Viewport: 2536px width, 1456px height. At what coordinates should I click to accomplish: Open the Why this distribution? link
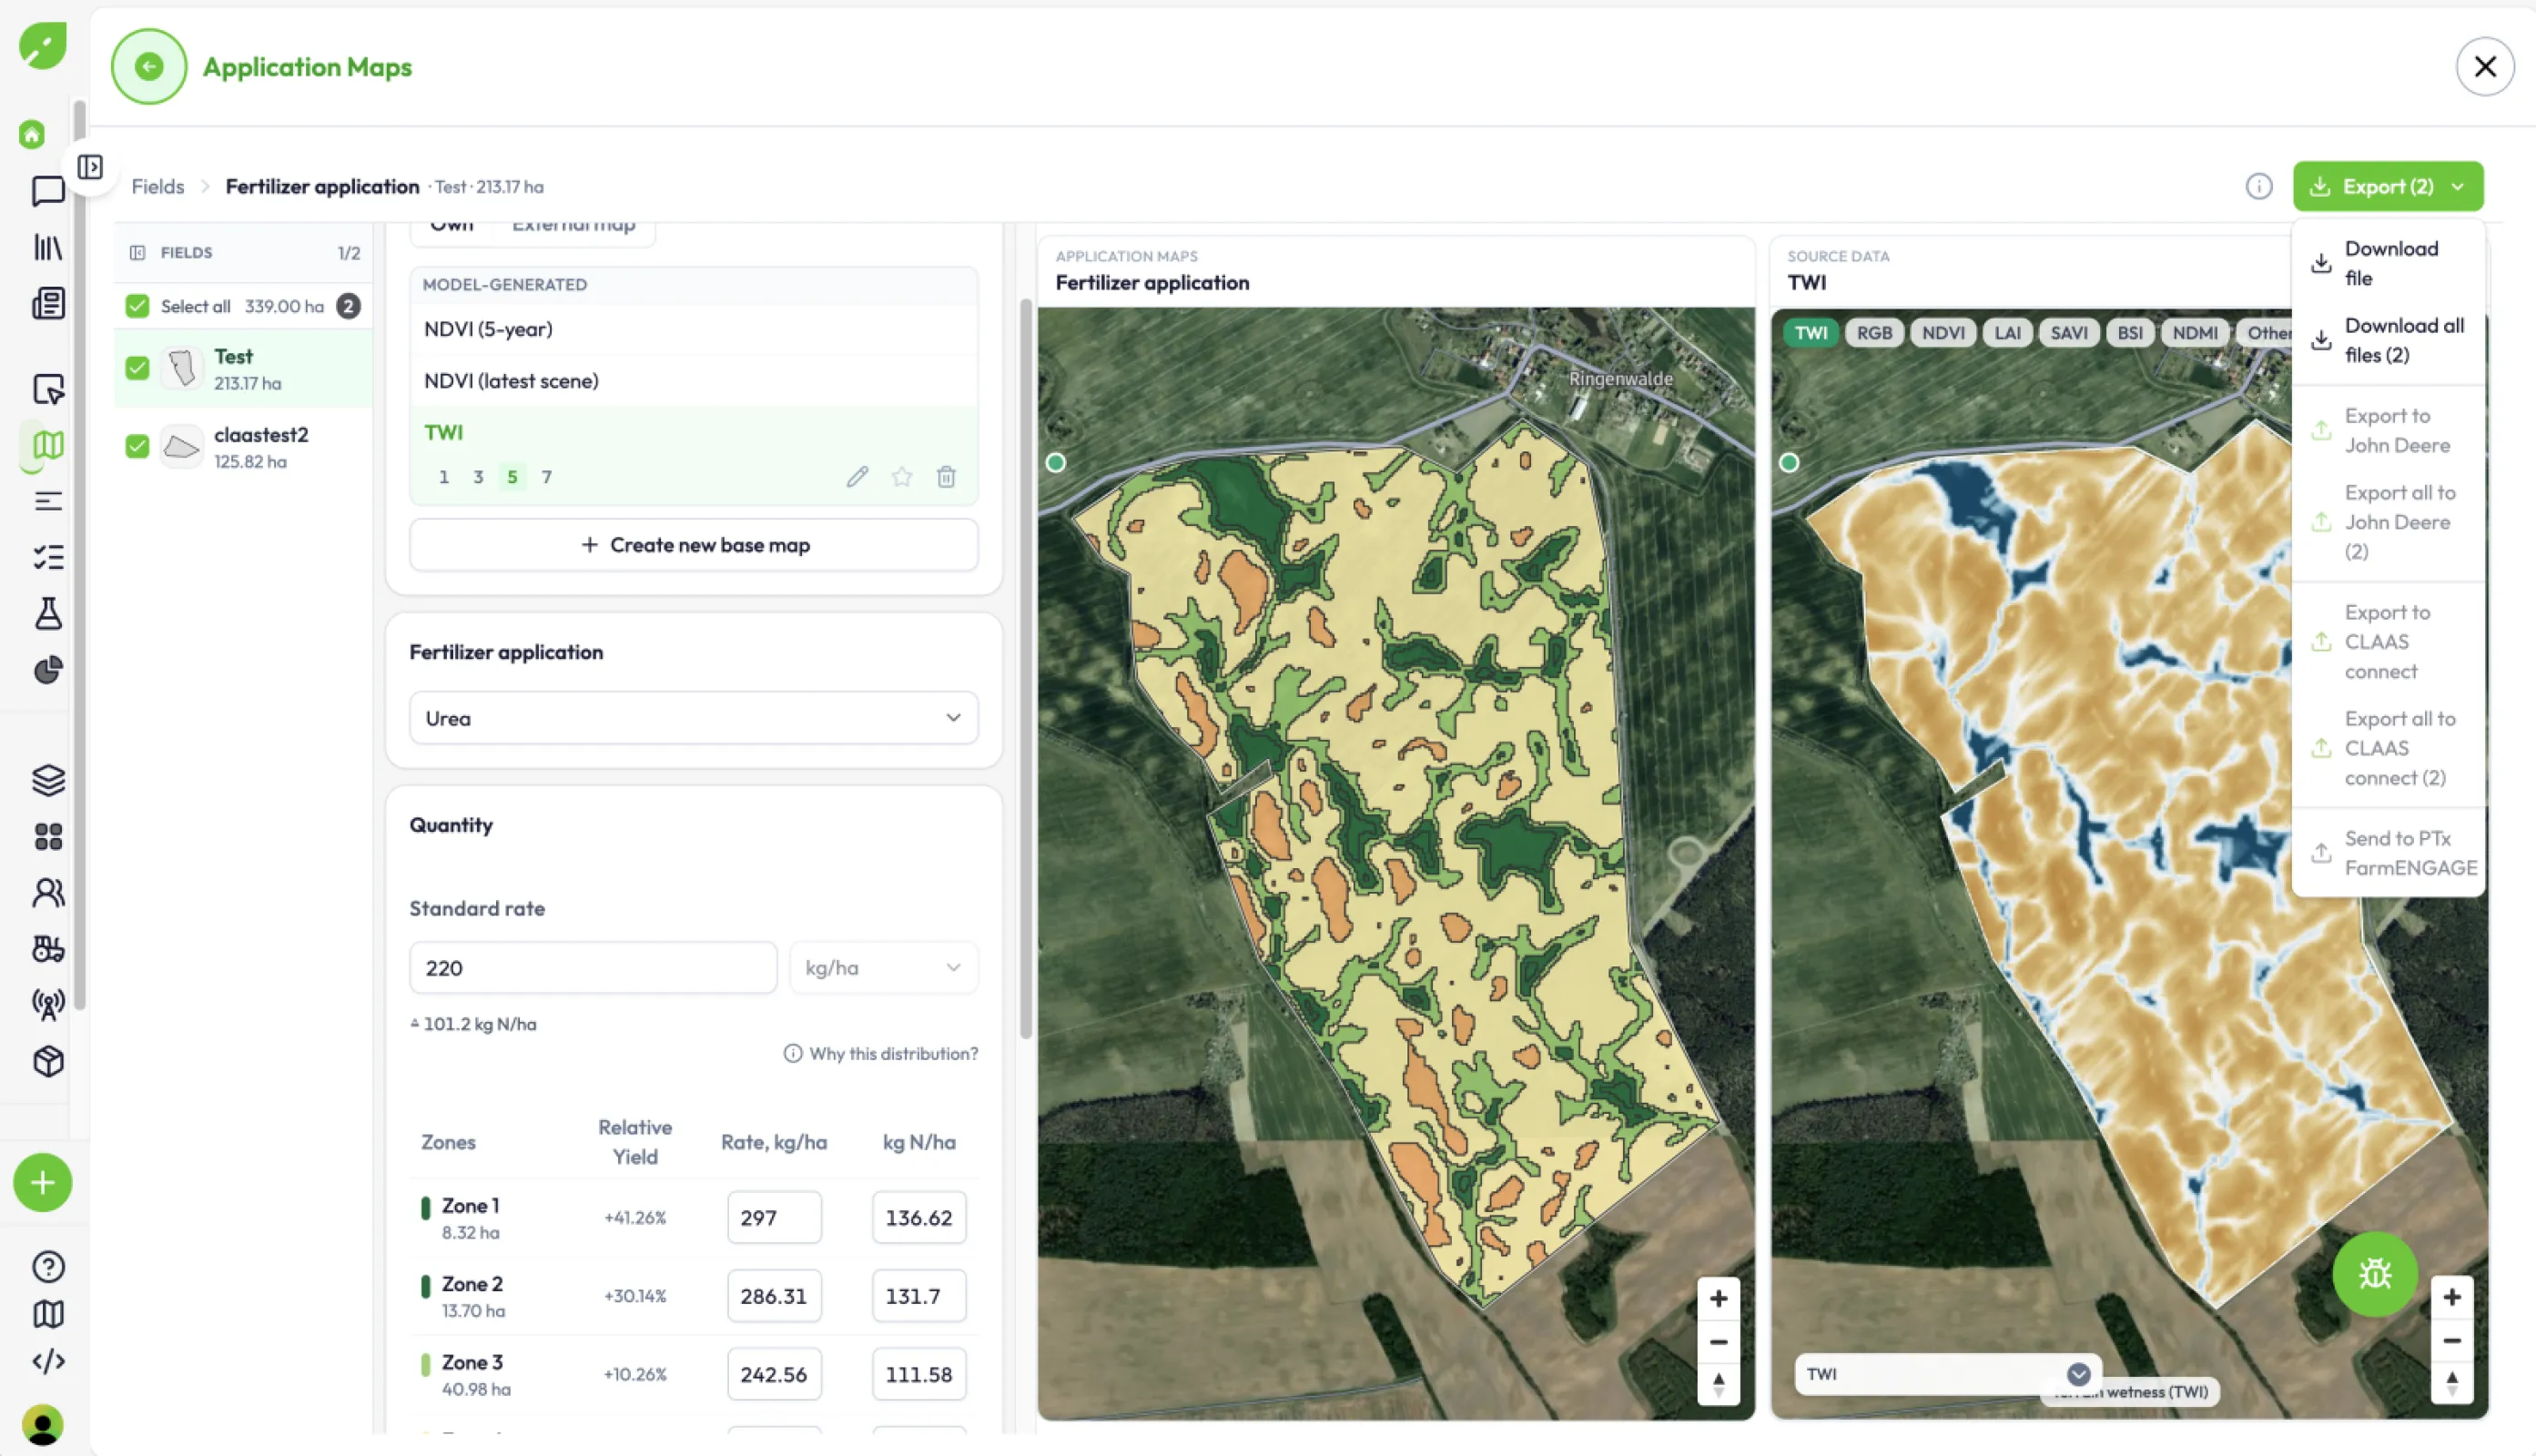pos(880,1053)
